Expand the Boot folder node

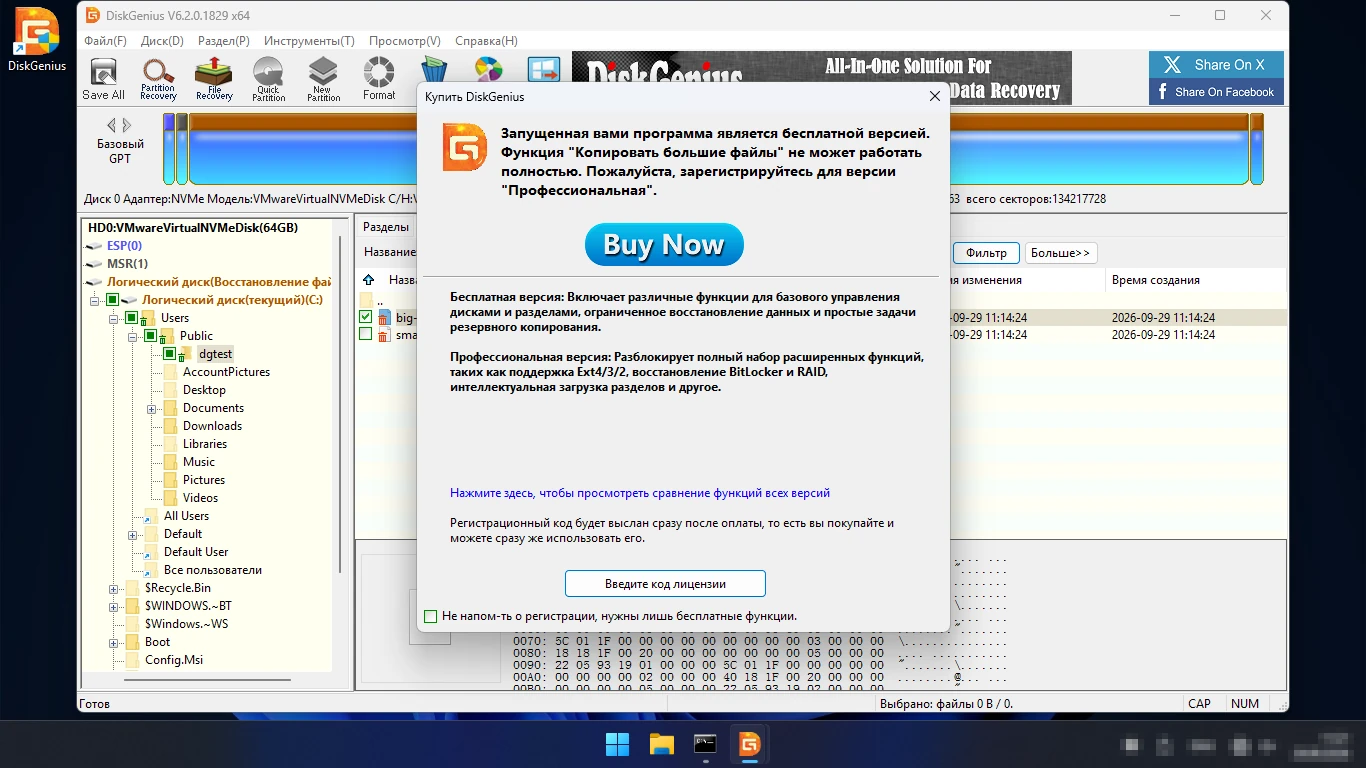pos(114,642)
